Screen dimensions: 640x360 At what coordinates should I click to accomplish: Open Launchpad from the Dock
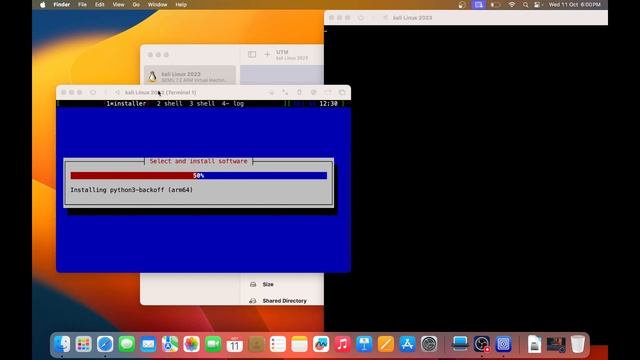pos(84,344)
